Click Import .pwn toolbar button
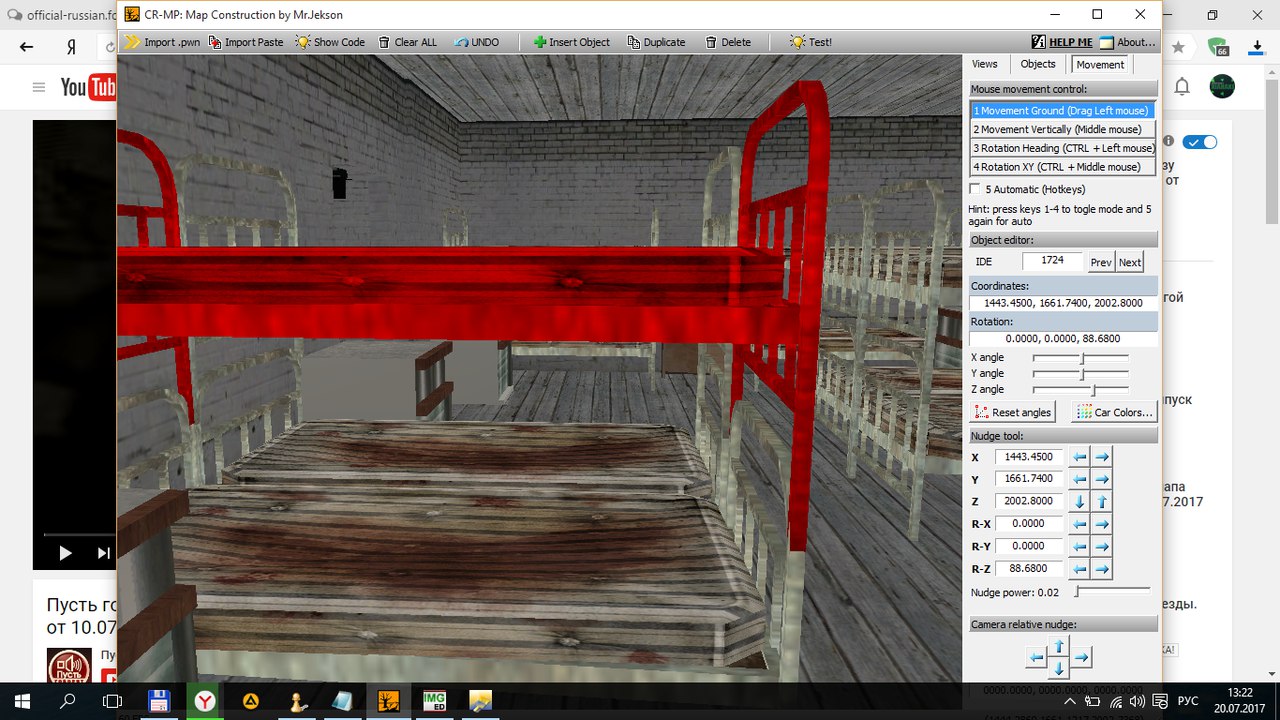Image resolution: width=1280 pixels, height=720 pixels. [x=161, y=42]
